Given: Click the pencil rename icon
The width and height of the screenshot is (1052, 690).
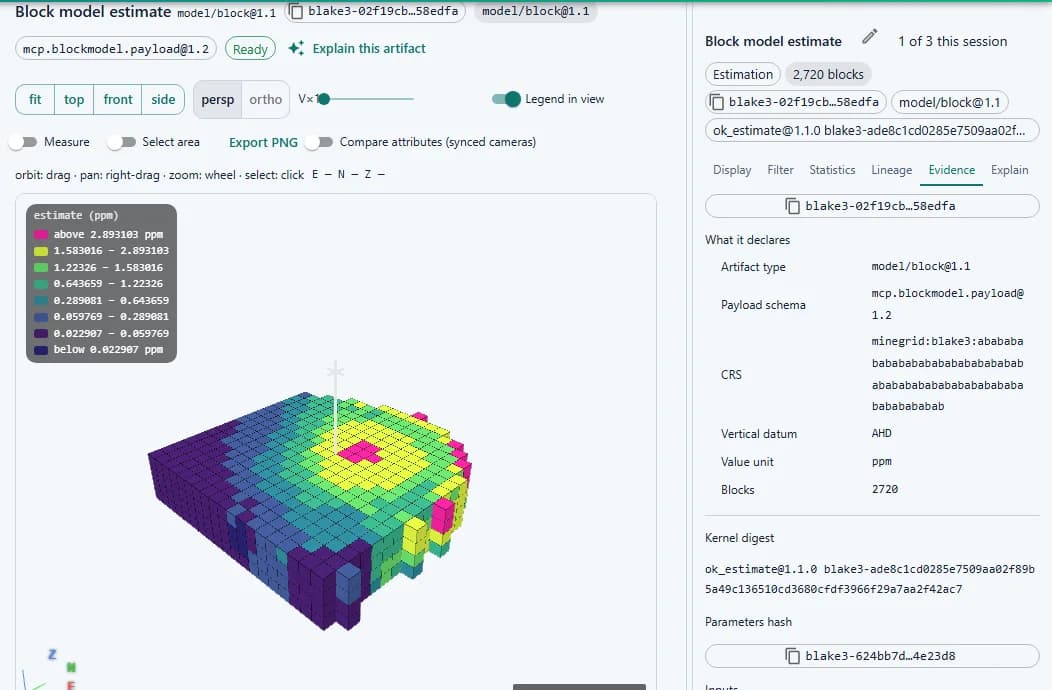Looking at the screenshot, I should (870, 36).
